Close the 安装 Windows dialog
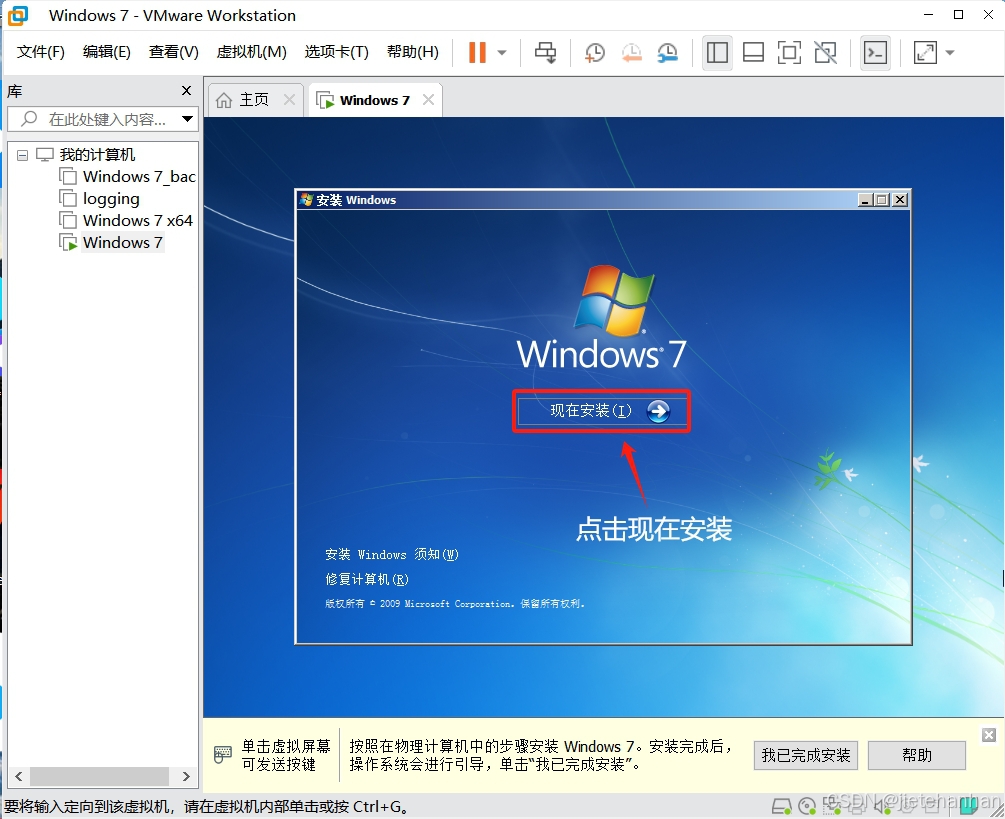 pyautogui.click(x=900, y=200)
